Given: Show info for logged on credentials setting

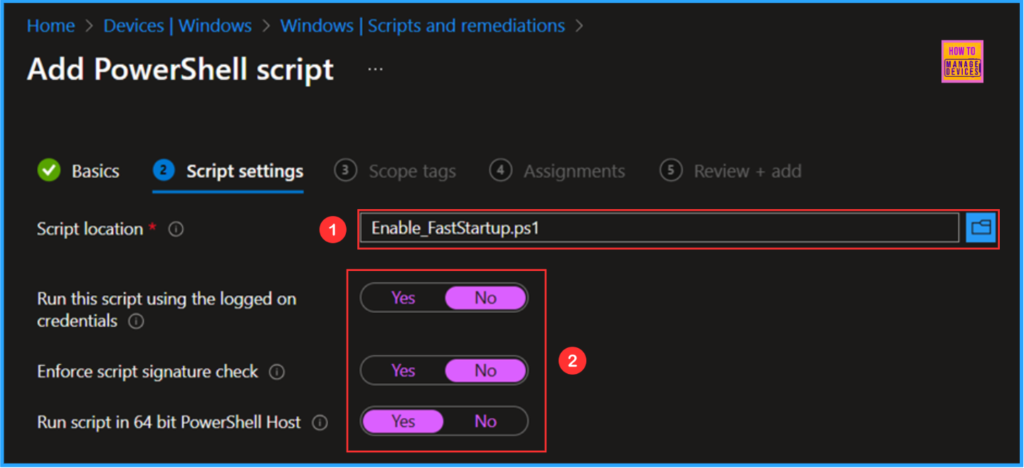Looking at the screenshot, I should 136,322.
